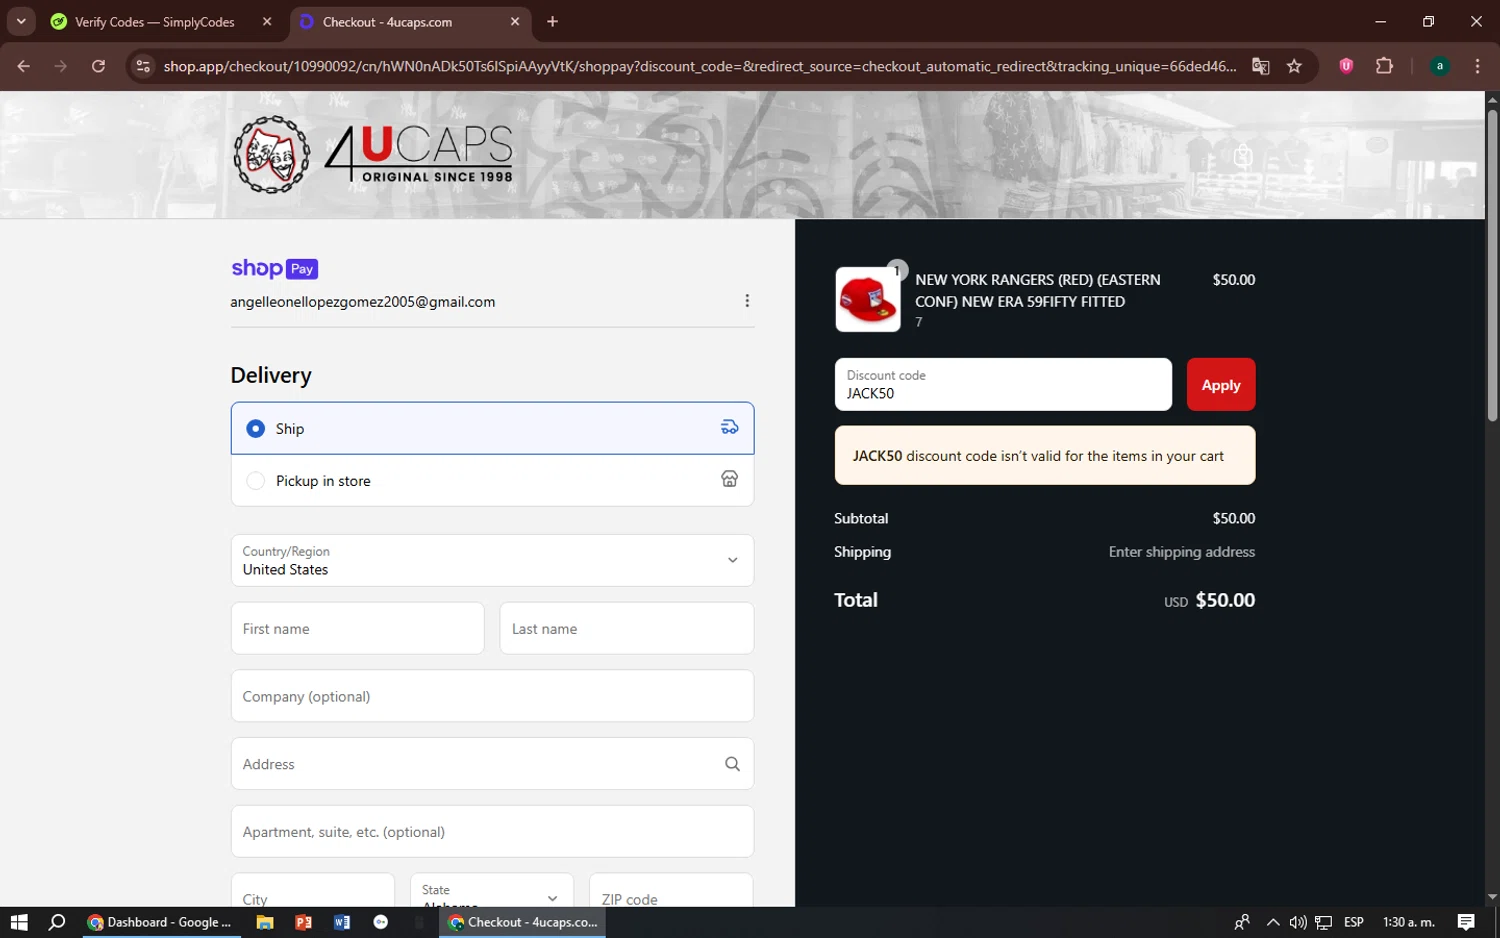This screenshot has height=938, width=1500.
Task: Show hidden system tray icons
Action: (x=1272, y=922)
